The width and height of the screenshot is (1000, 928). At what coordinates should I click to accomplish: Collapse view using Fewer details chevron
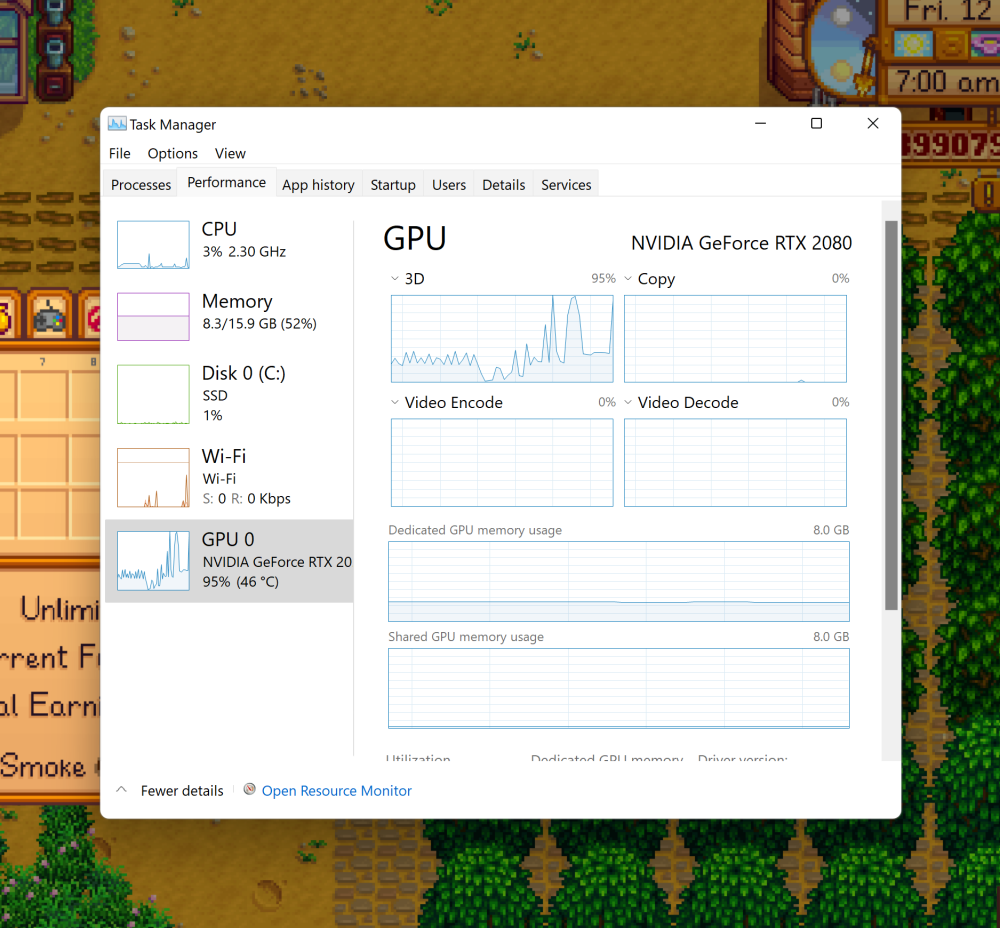click(x=122, y=790)
